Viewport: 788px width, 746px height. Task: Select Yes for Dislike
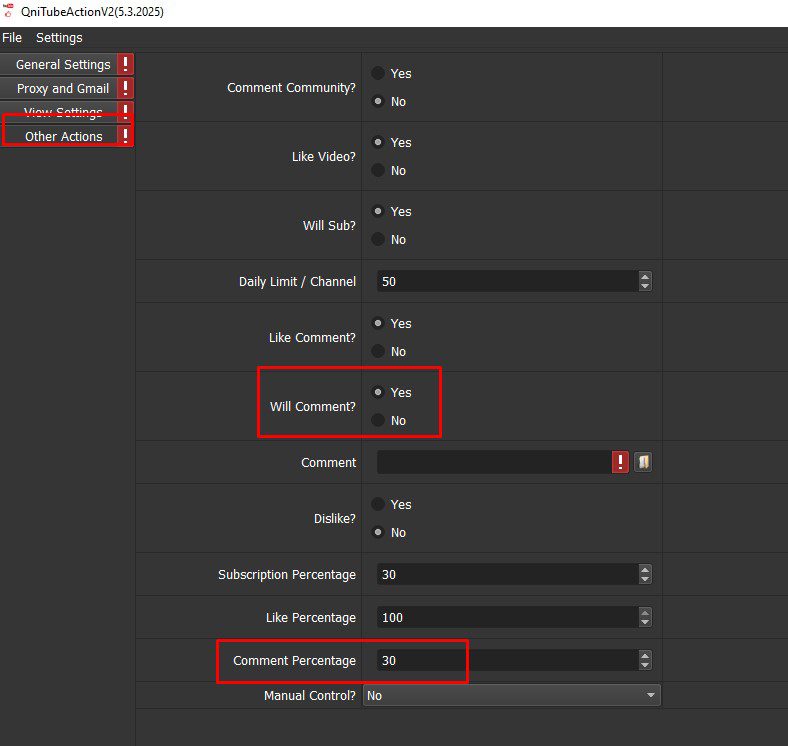[x=391, y=504]
